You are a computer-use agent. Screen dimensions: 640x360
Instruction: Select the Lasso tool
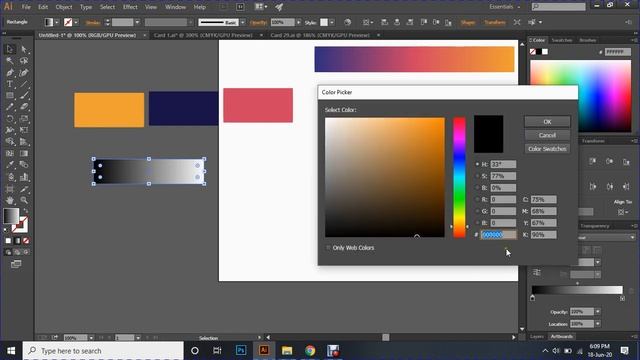(24, 61)
